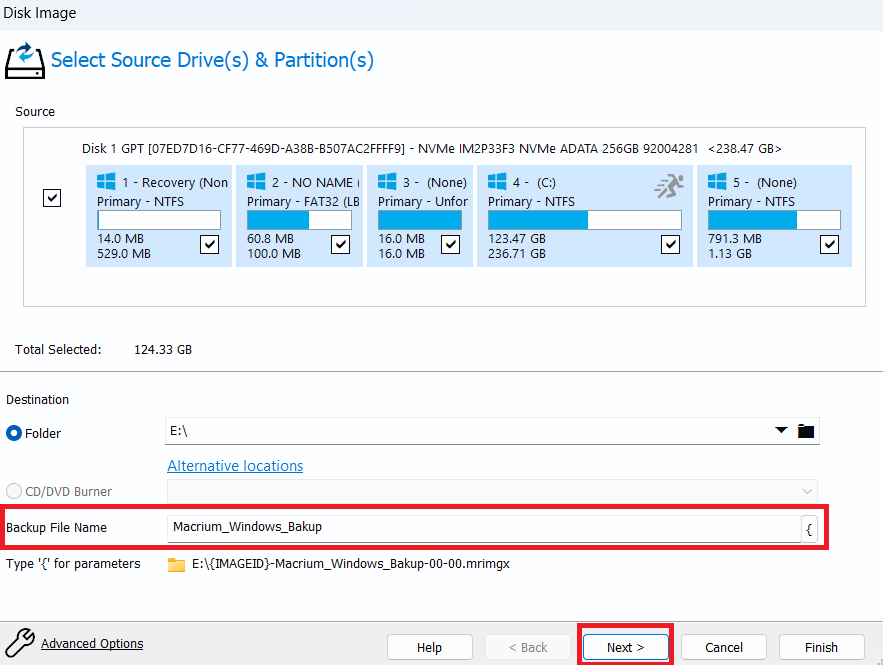Toggle the whole Disk 1 checkbox
The image size is (883, 665).
[x=52, y=198]
